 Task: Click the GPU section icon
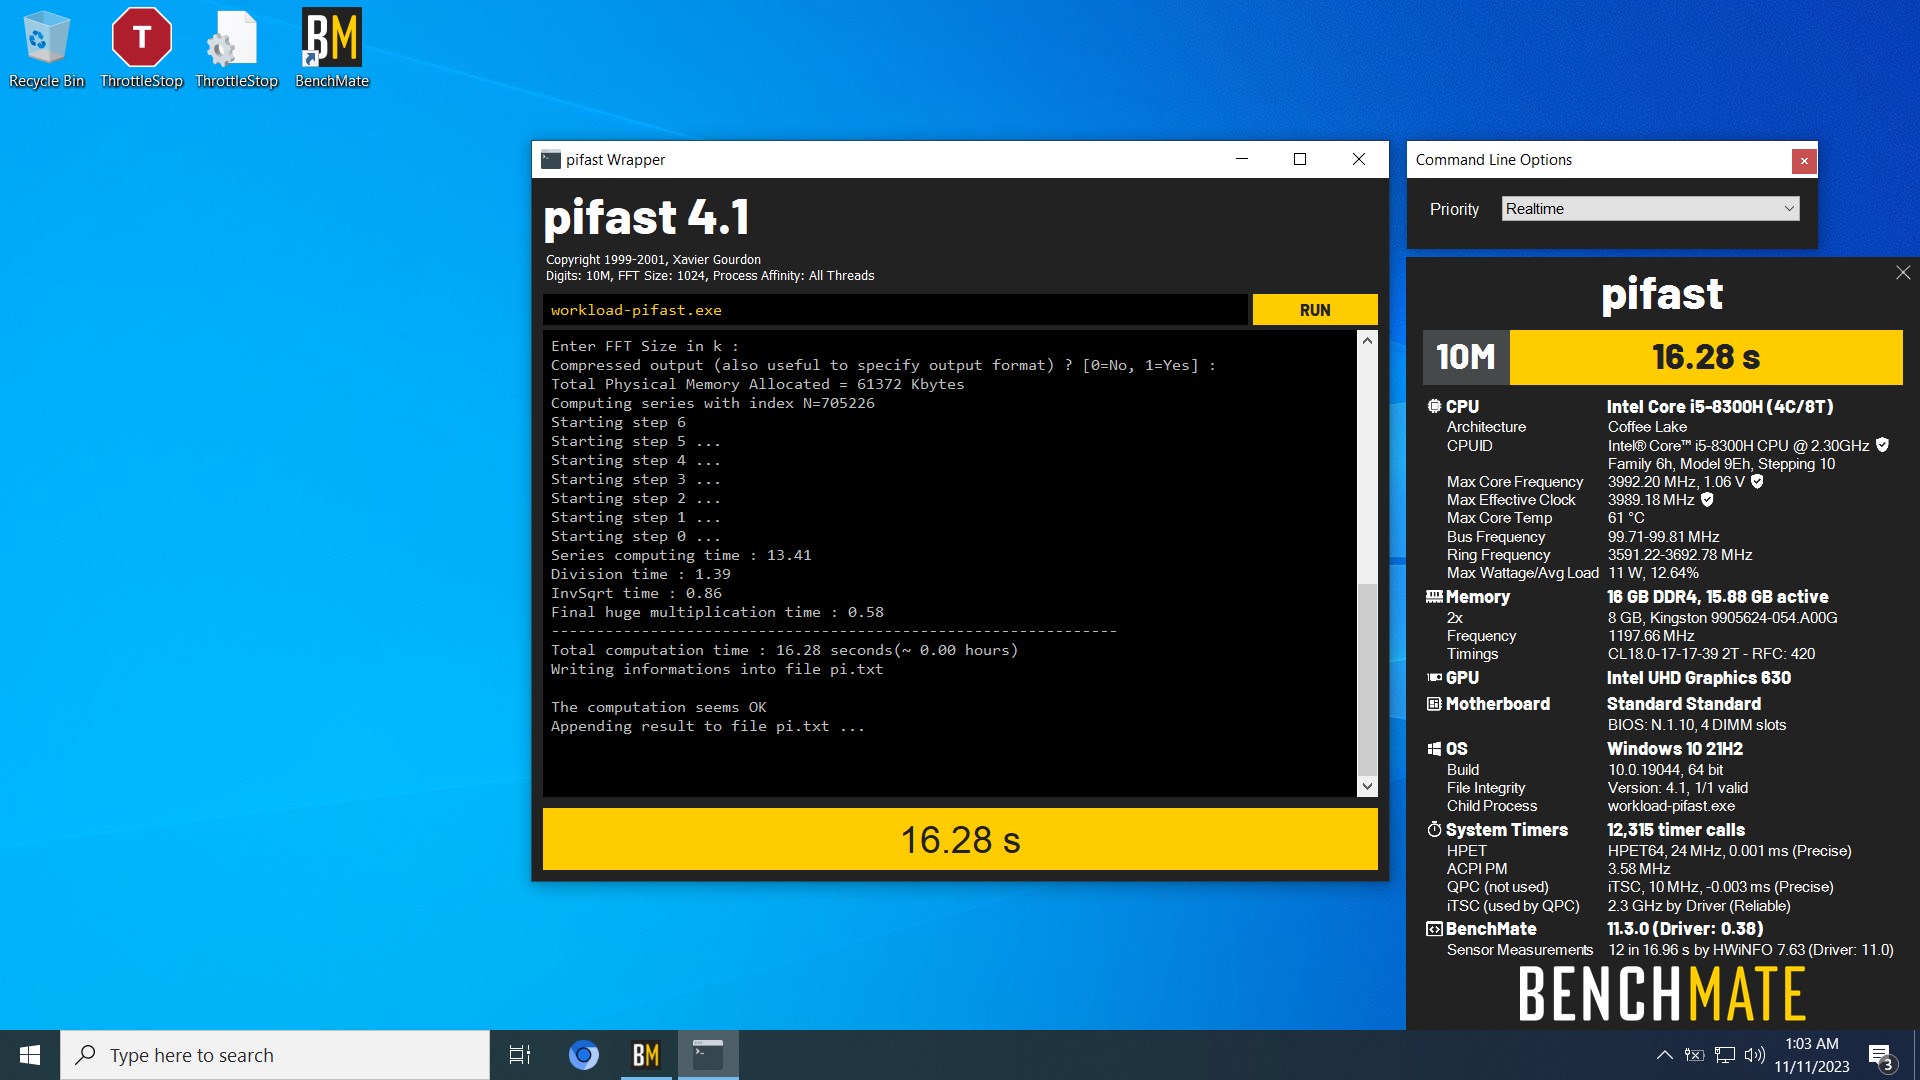[x=1434, y=678]
